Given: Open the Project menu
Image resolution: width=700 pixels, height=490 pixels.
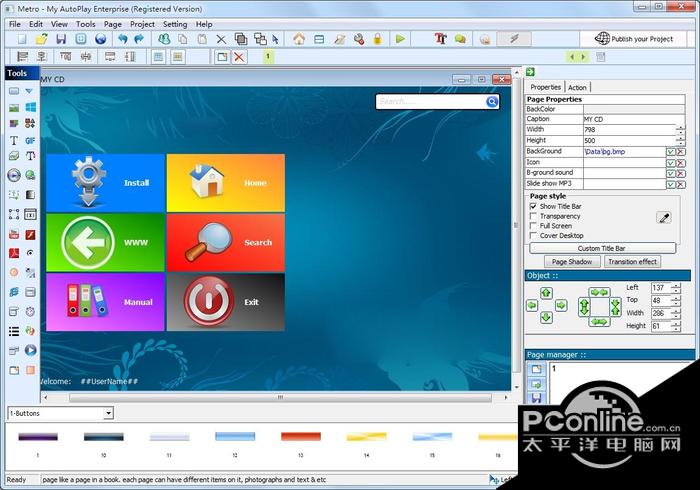Looking at the screenshot, I should (x=142, y=24).
